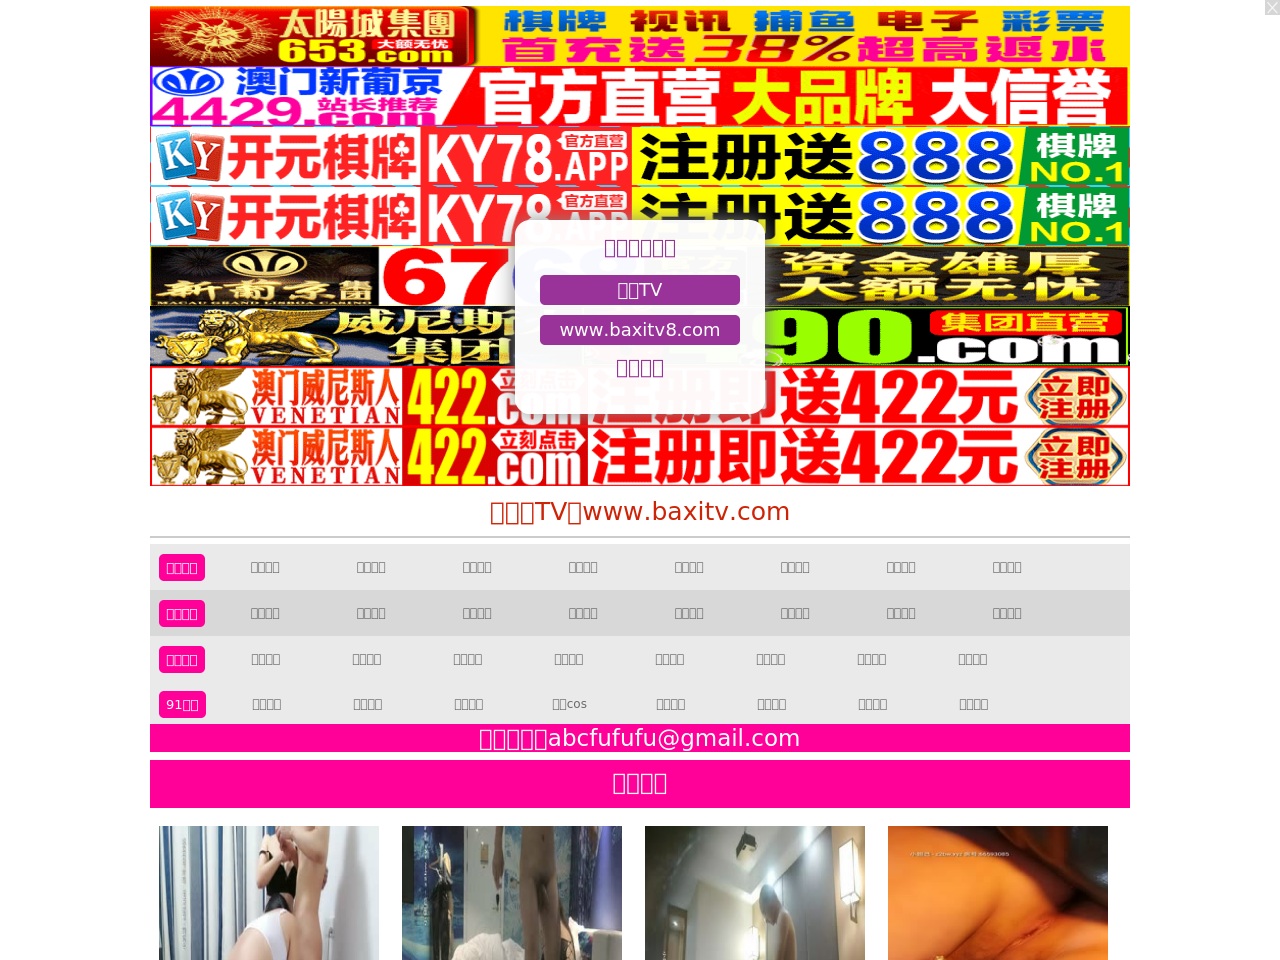The image size is (1280, 960).
Task: Open the first thumbnail in the video row
Action: [x=269, y=893]
